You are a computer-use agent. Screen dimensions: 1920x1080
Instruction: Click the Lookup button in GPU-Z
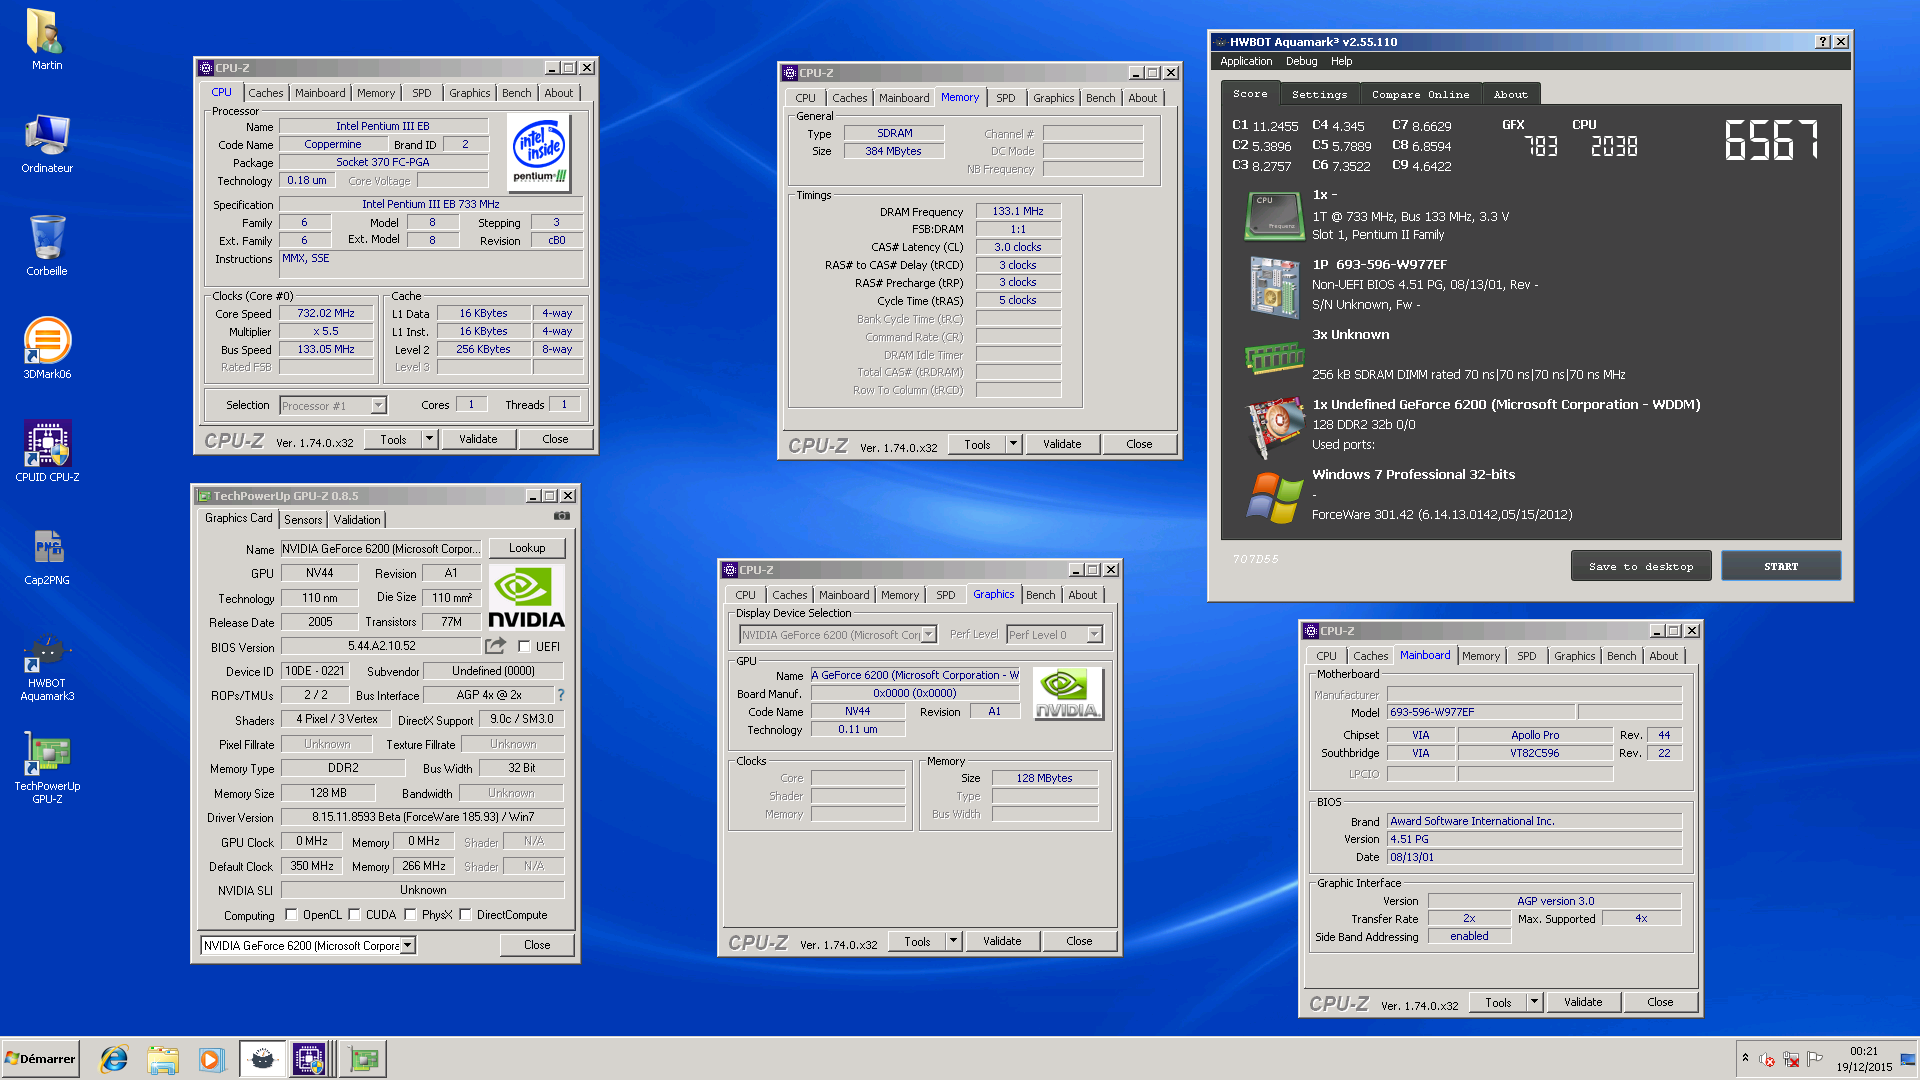(x=527, y=548)
